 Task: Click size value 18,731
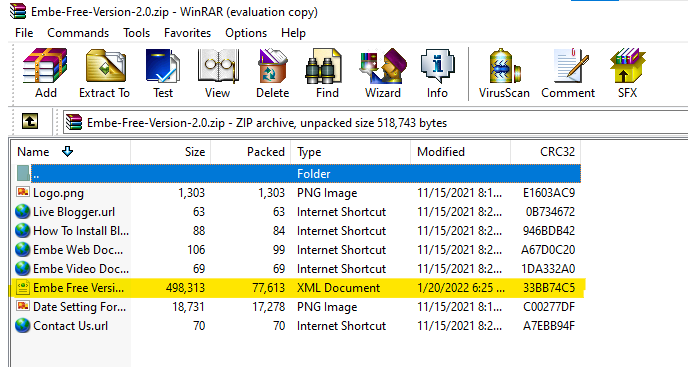(188, 306)
